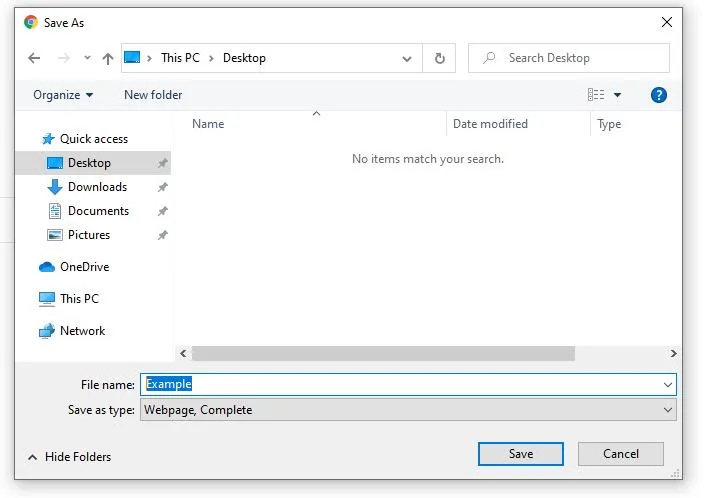The image size is (708, 498).
Task: Click the Cancel button
Action: [620, 454]
